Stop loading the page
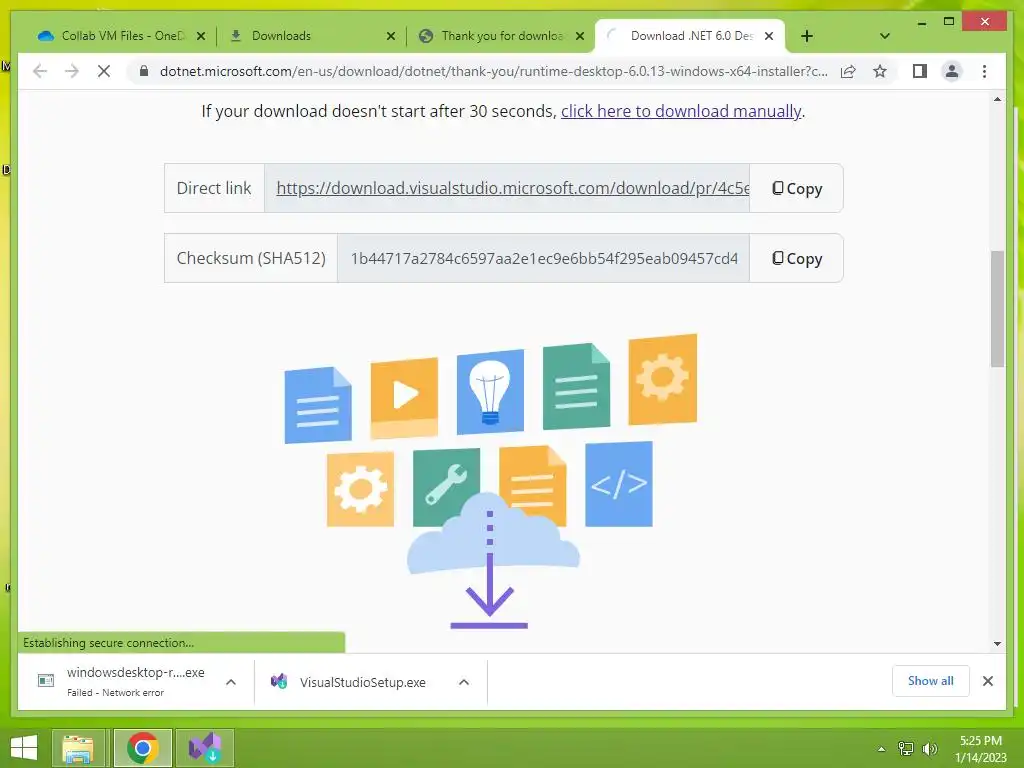Screen dimensions: 1024x768 [104, 71]
